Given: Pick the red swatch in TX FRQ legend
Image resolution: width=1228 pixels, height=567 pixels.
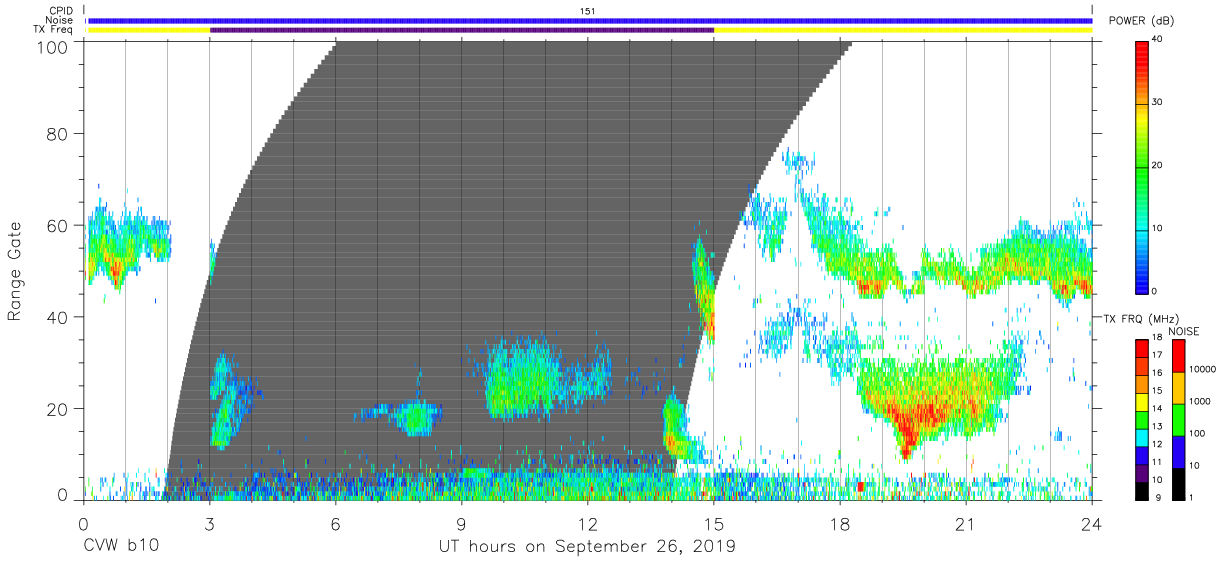Looking at the screenshot, I should [1141, 348].
